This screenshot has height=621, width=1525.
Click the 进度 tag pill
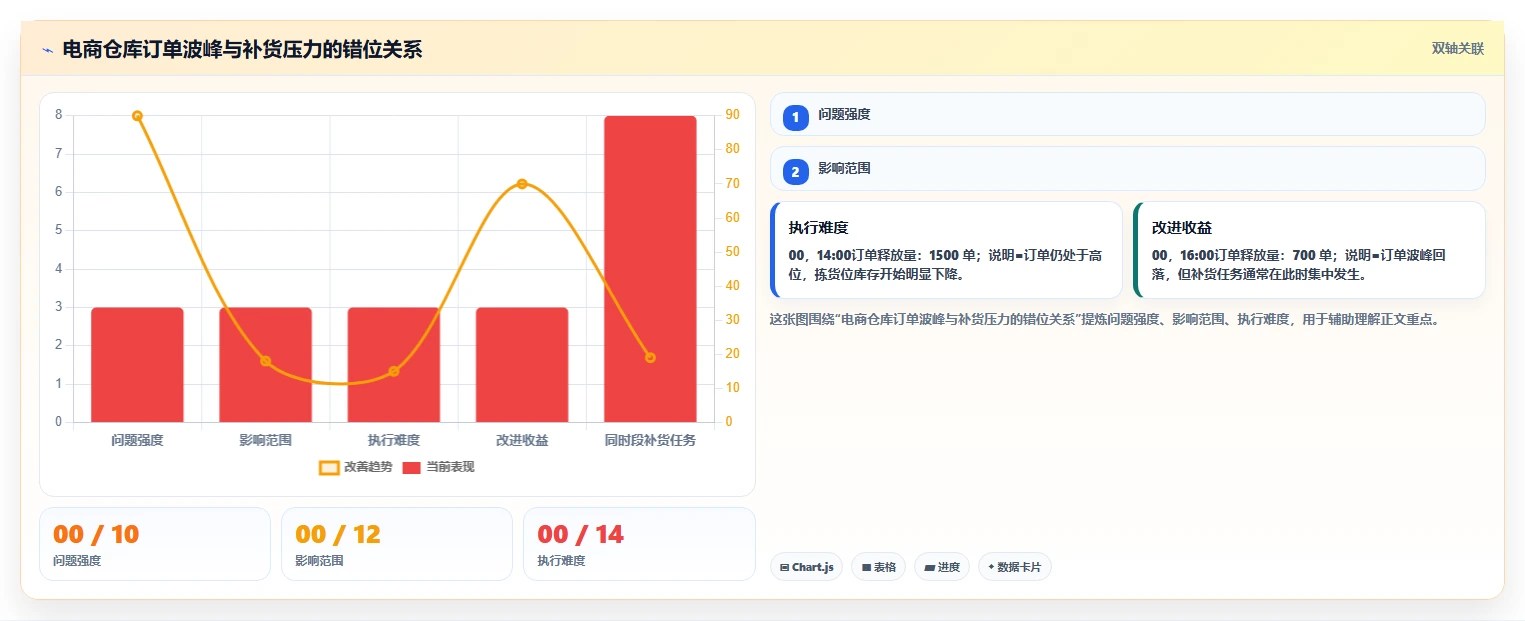click(x=941, y=567)
